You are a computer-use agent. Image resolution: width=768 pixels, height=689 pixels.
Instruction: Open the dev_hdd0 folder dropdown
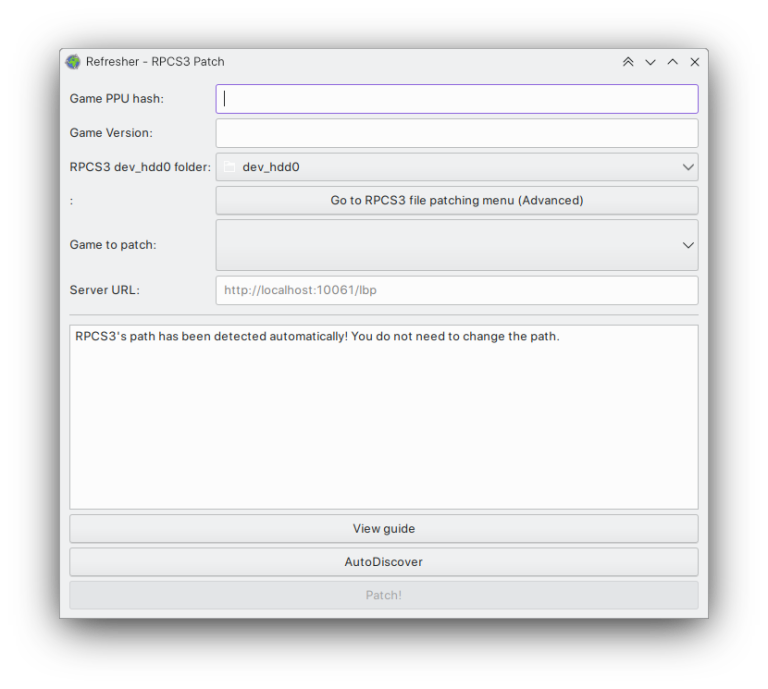(x=457, y=167)
